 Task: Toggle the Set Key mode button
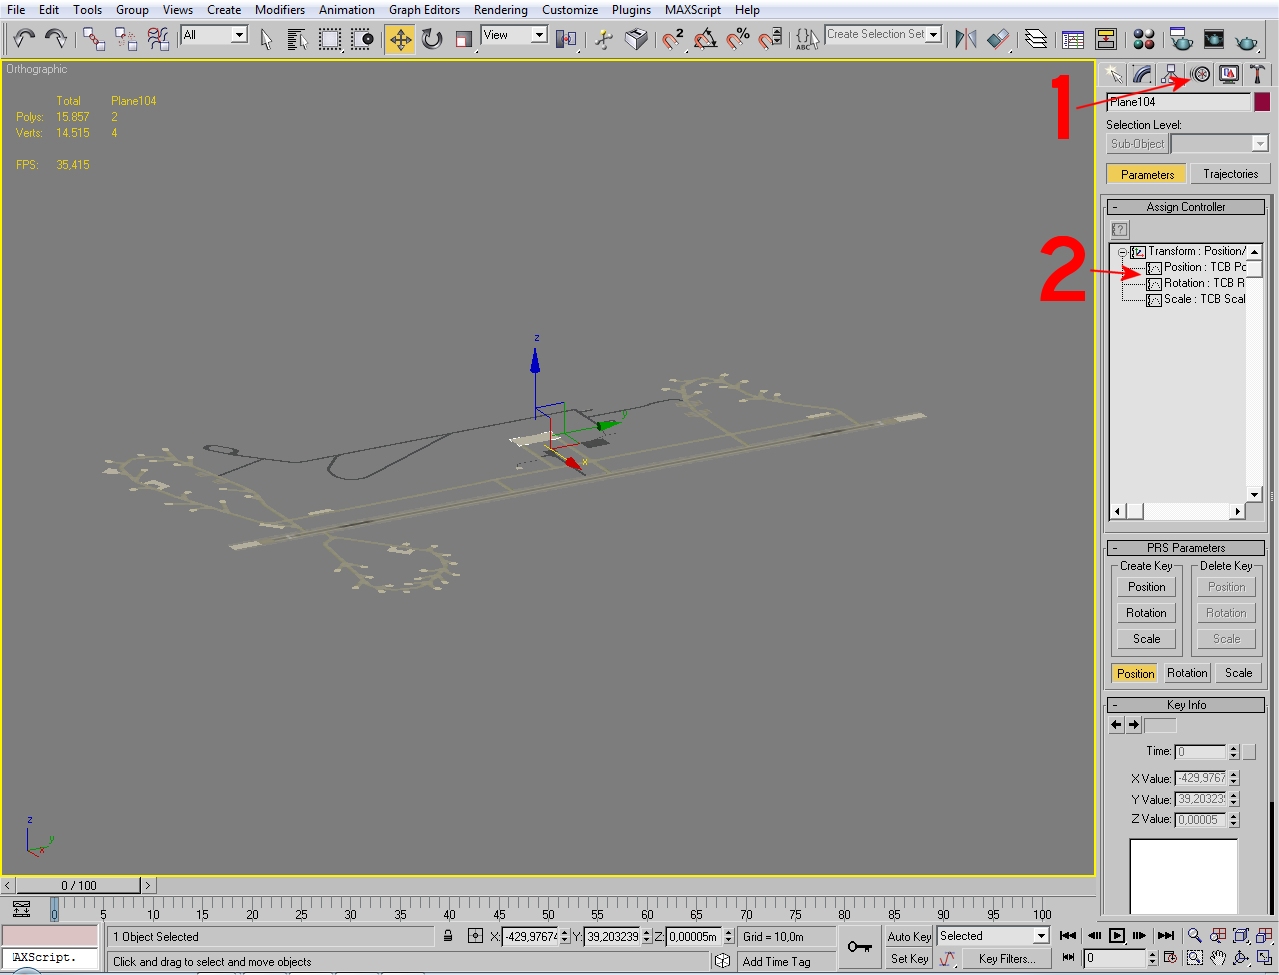(909, 959)
